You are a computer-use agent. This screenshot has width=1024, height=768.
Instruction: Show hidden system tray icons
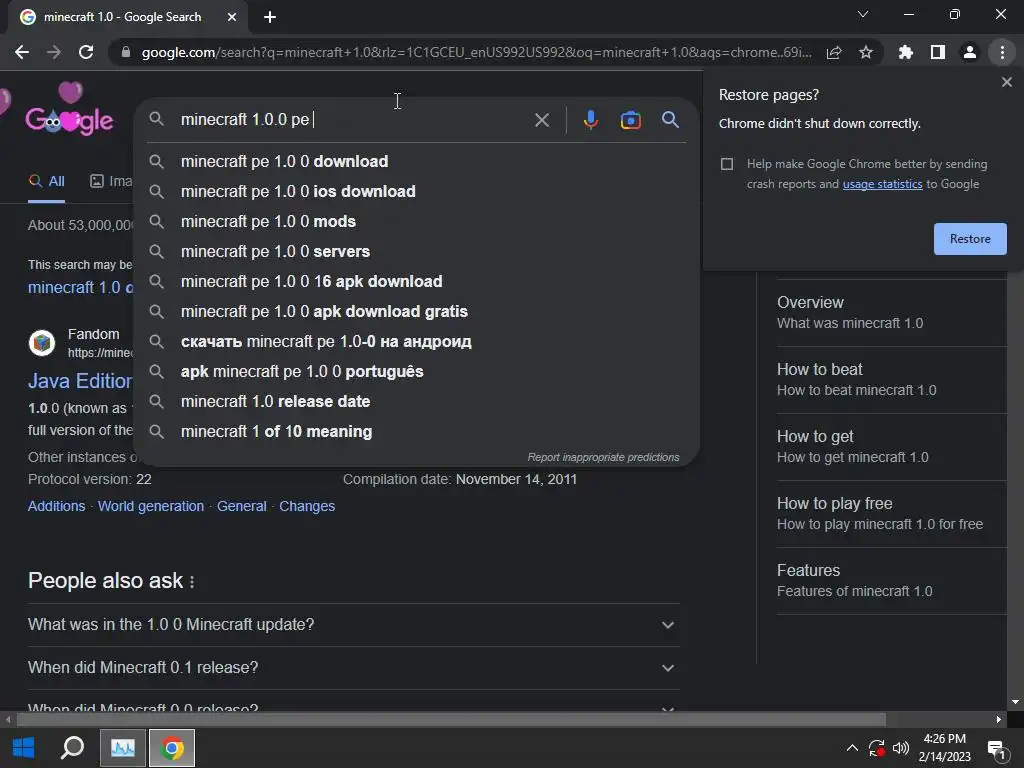click(852, 748)
